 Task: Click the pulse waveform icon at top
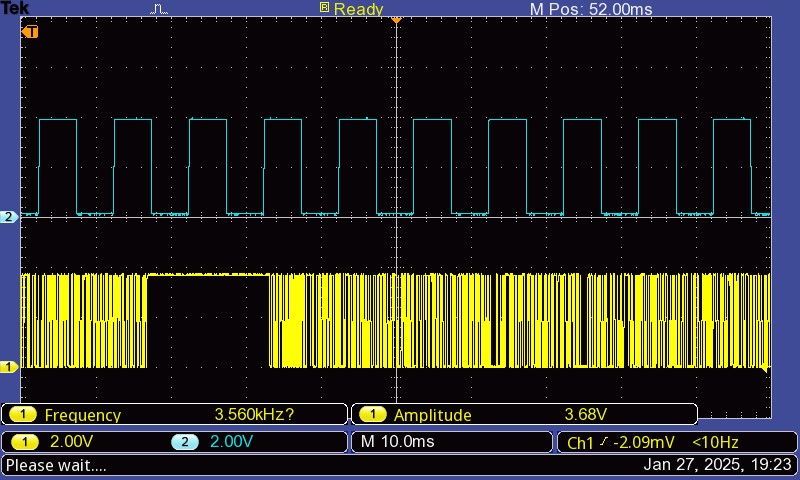pos(160,9)
